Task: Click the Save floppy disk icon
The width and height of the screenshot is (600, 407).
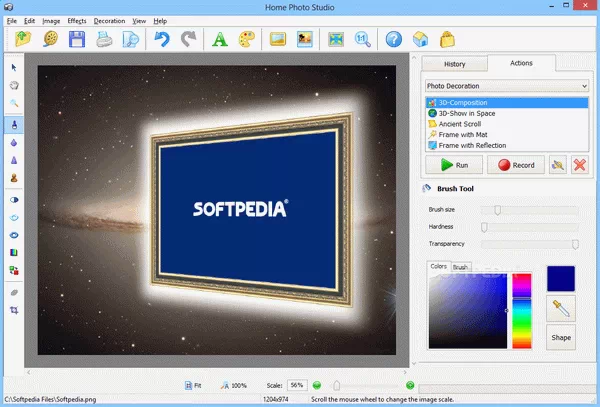Action: (77, 40)
